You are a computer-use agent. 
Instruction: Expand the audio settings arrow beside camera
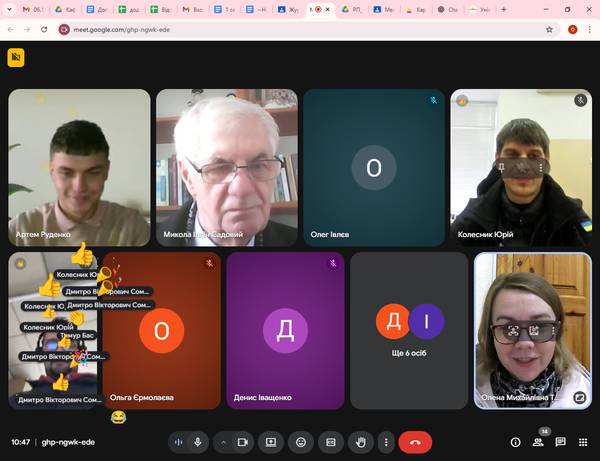tap(223, 441)
